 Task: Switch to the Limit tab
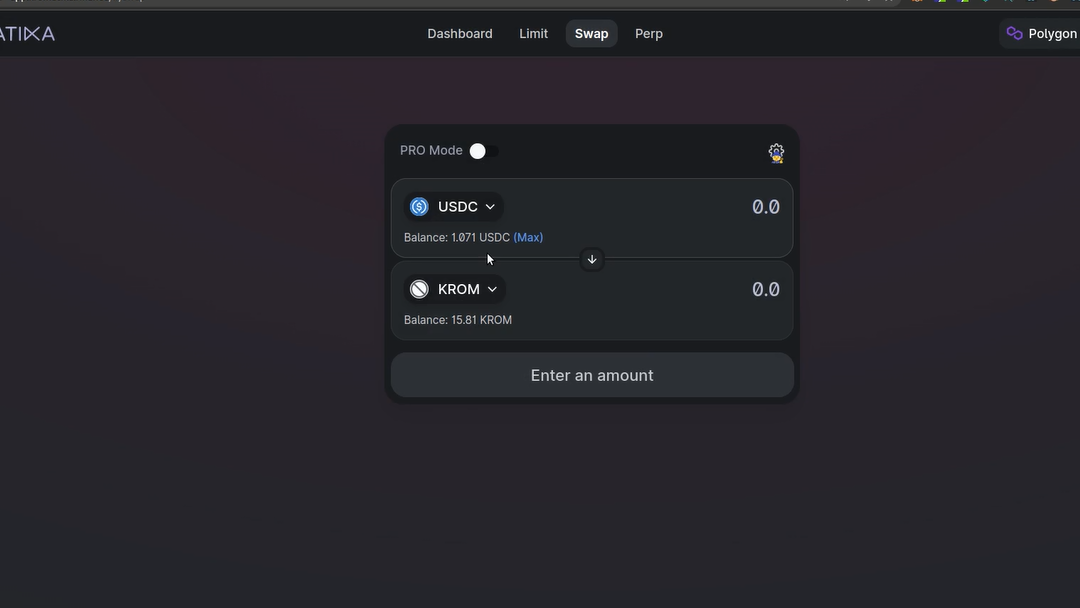click(533, 34)
